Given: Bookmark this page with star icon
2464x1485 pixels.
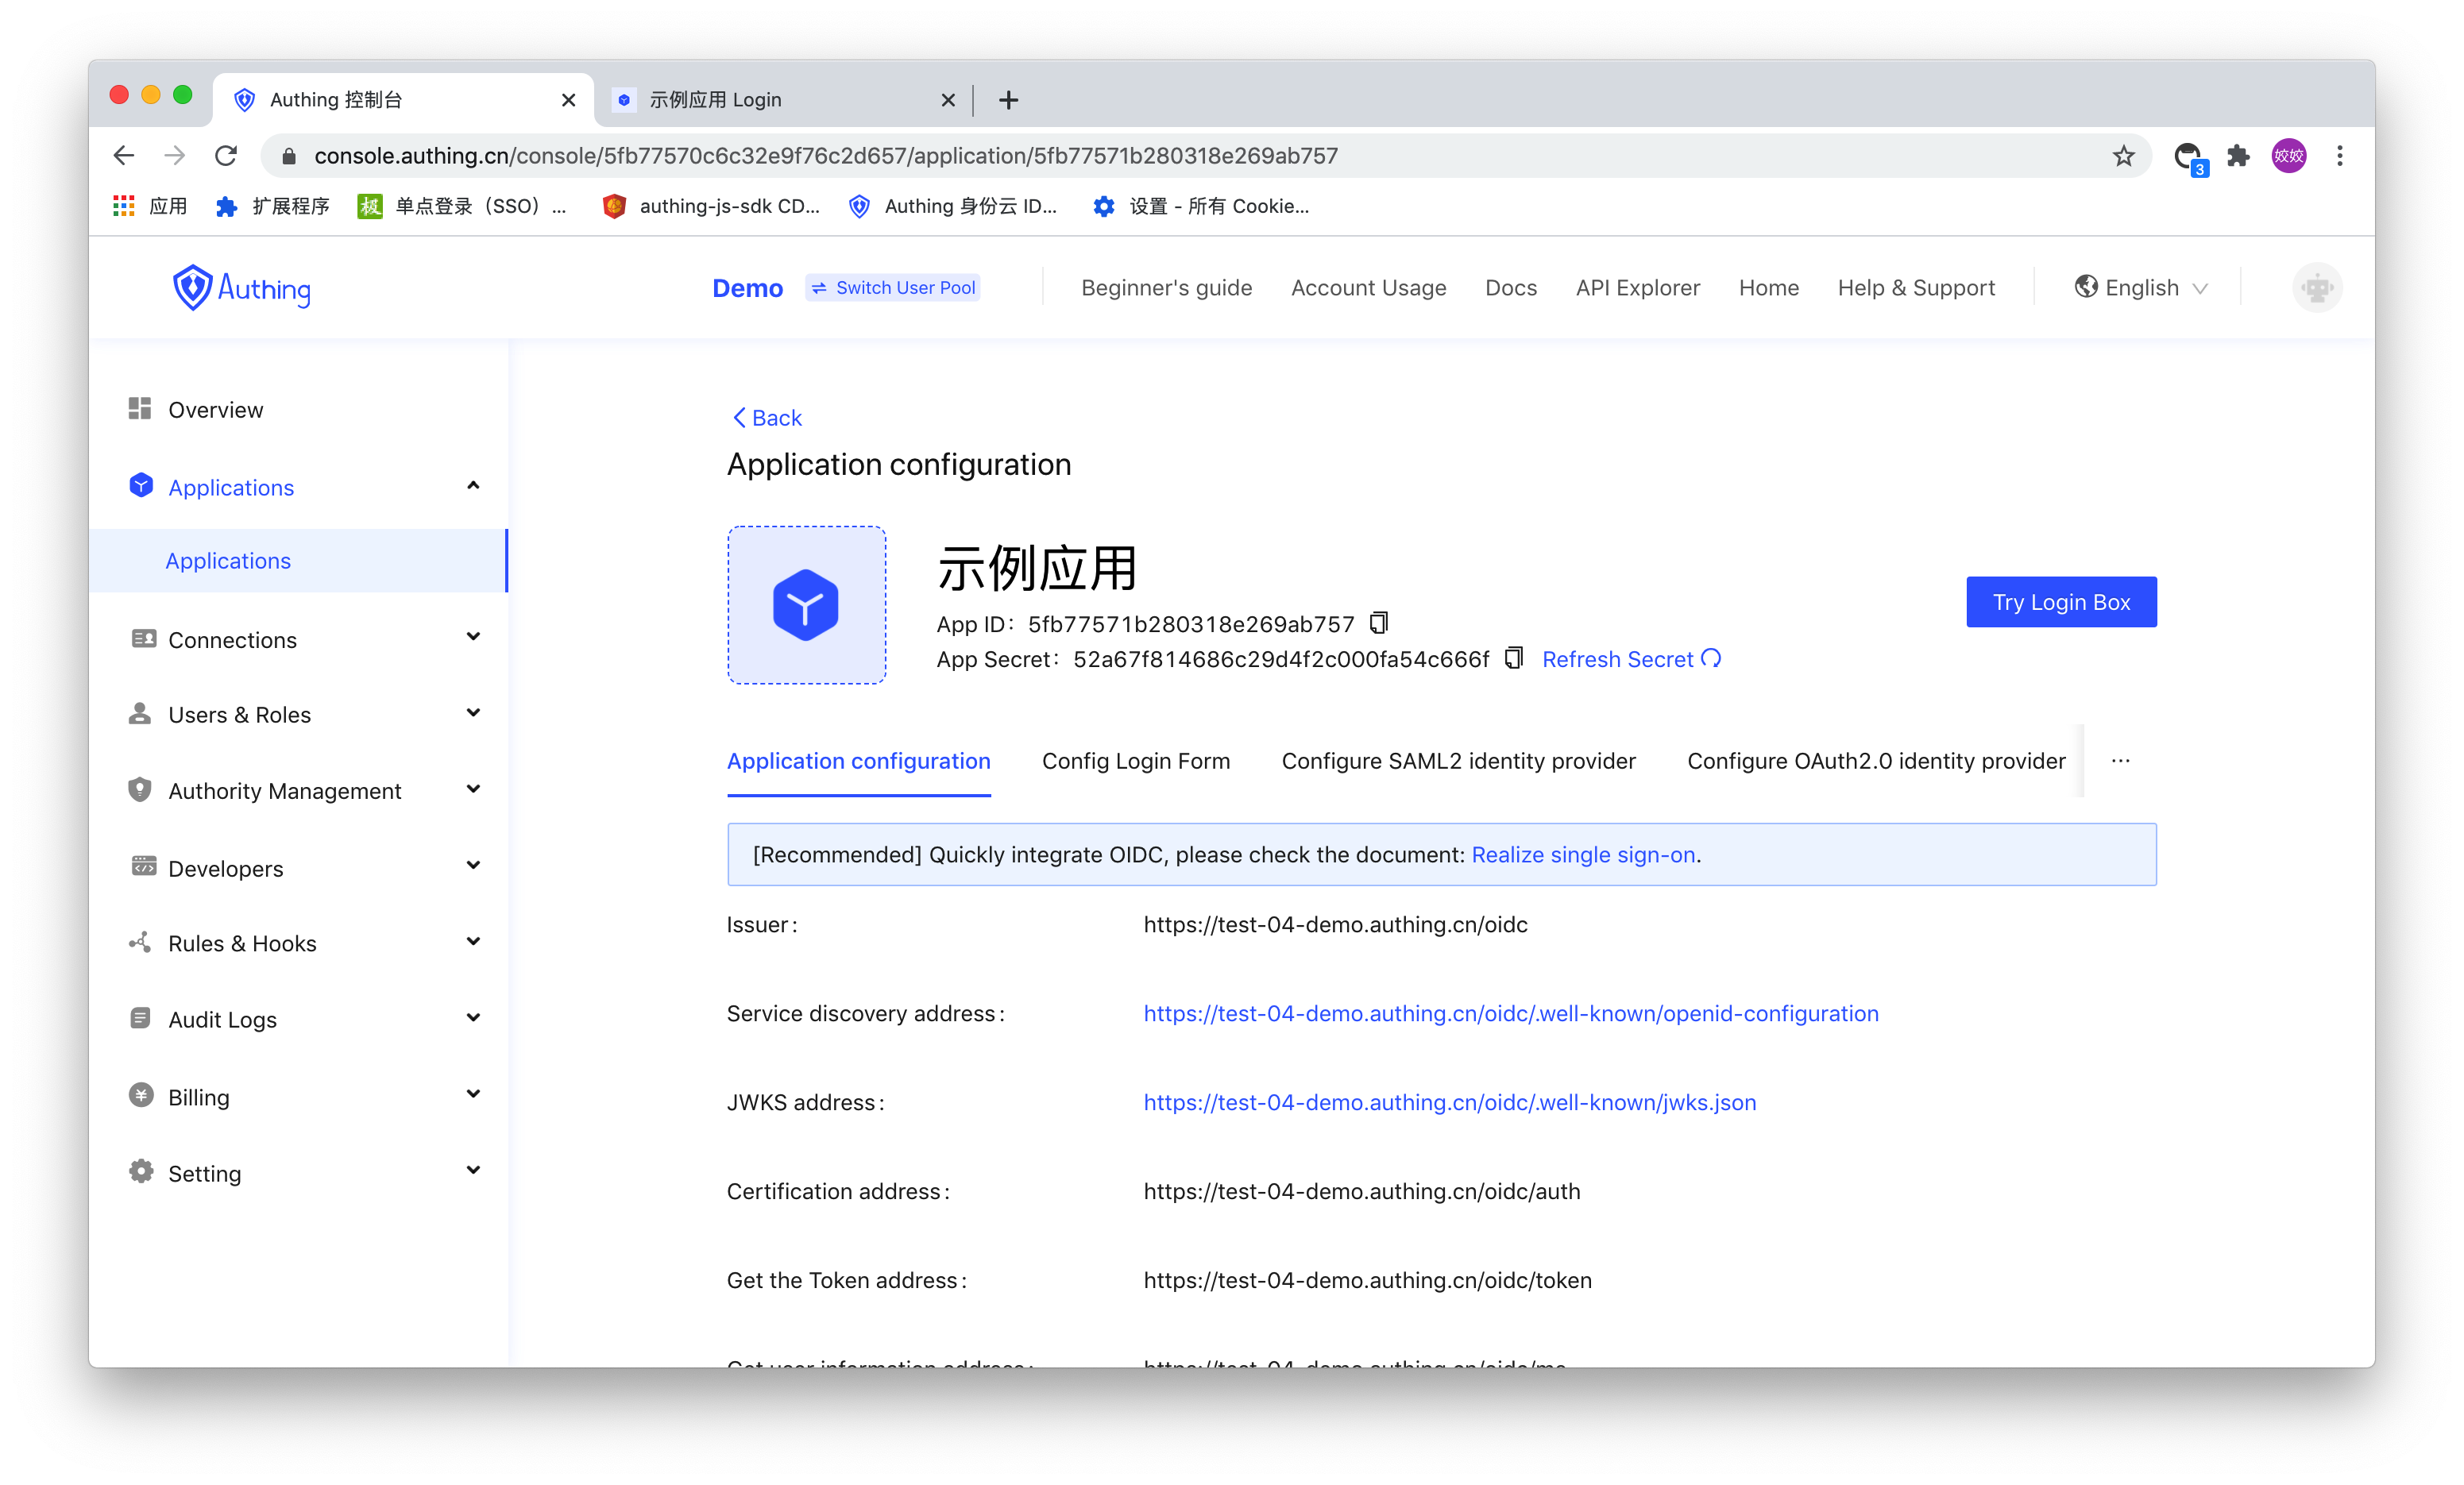Looking at the screenshot, I should 2123,156.
